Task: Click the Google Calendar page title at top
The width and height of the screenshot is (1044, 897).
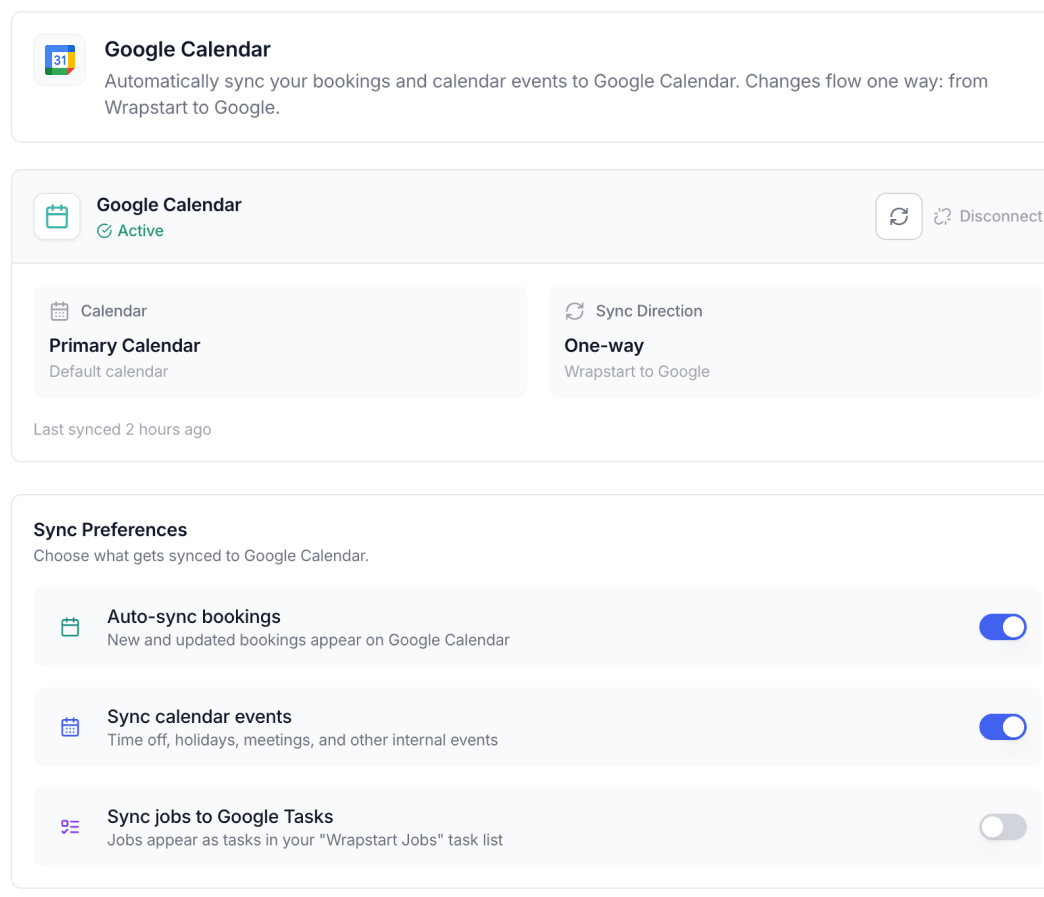Action: coord(188,49)
